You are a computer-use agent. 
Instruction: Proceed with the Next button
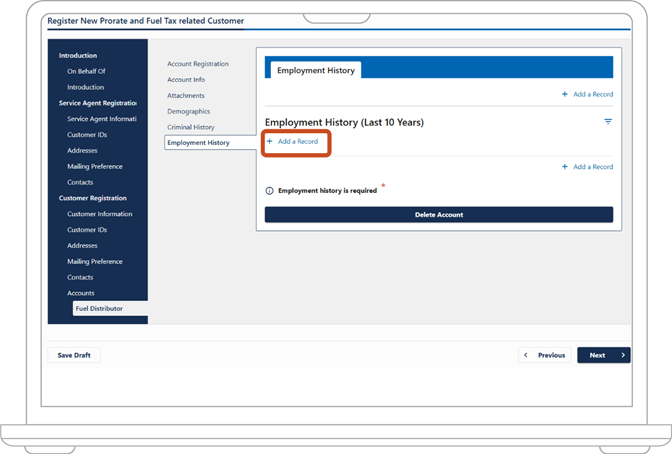pos(603,355)
